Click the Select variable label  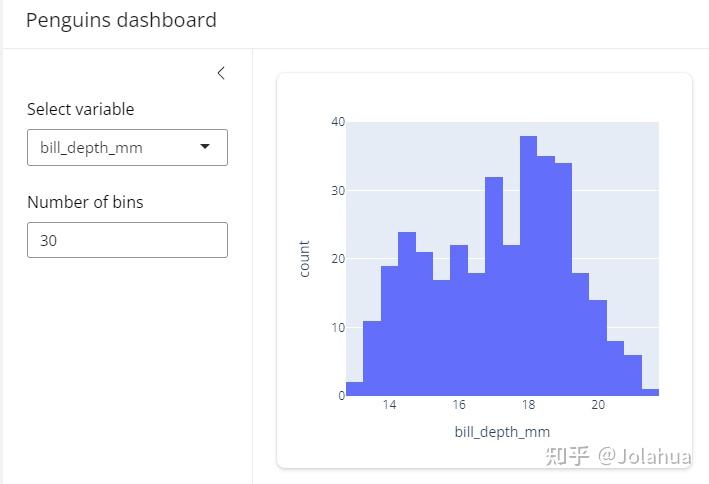pyautogui.click(x=80, y=109)
